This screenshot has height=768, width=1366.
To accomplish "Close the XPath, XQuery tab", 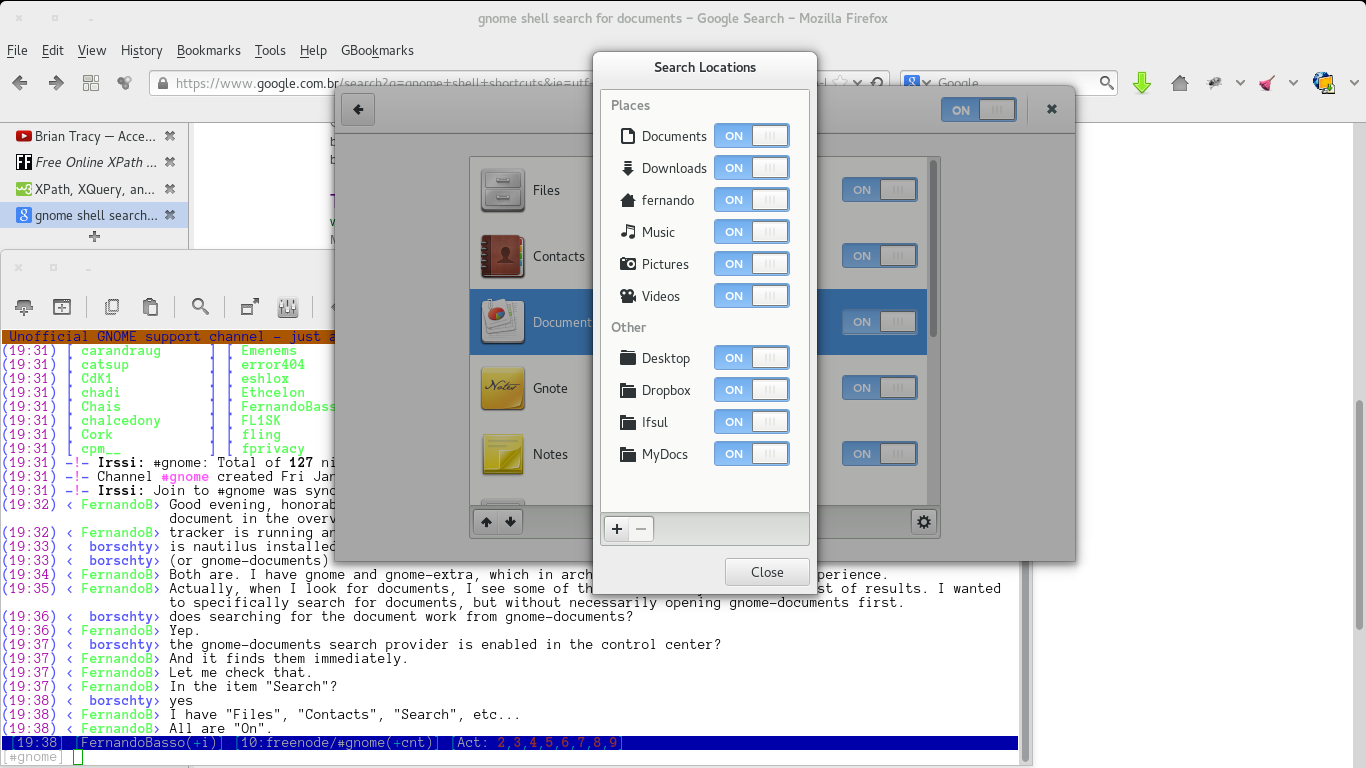I will click(x=170, y=189).
